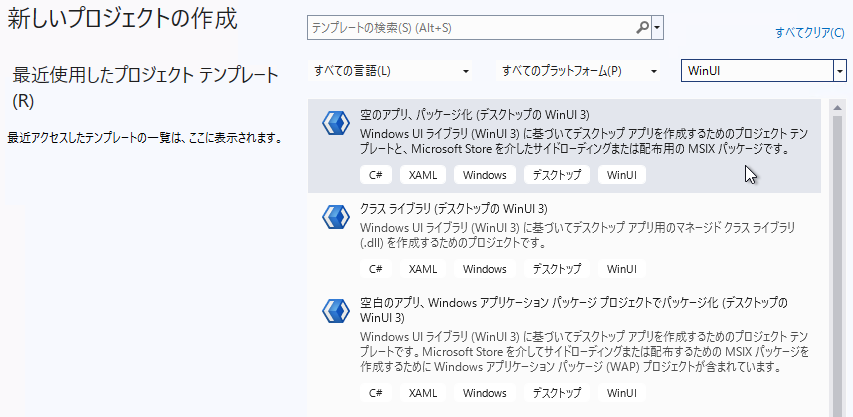Click XAML tag of 空のアプリ、パッケージ化 template

(423, 175)
